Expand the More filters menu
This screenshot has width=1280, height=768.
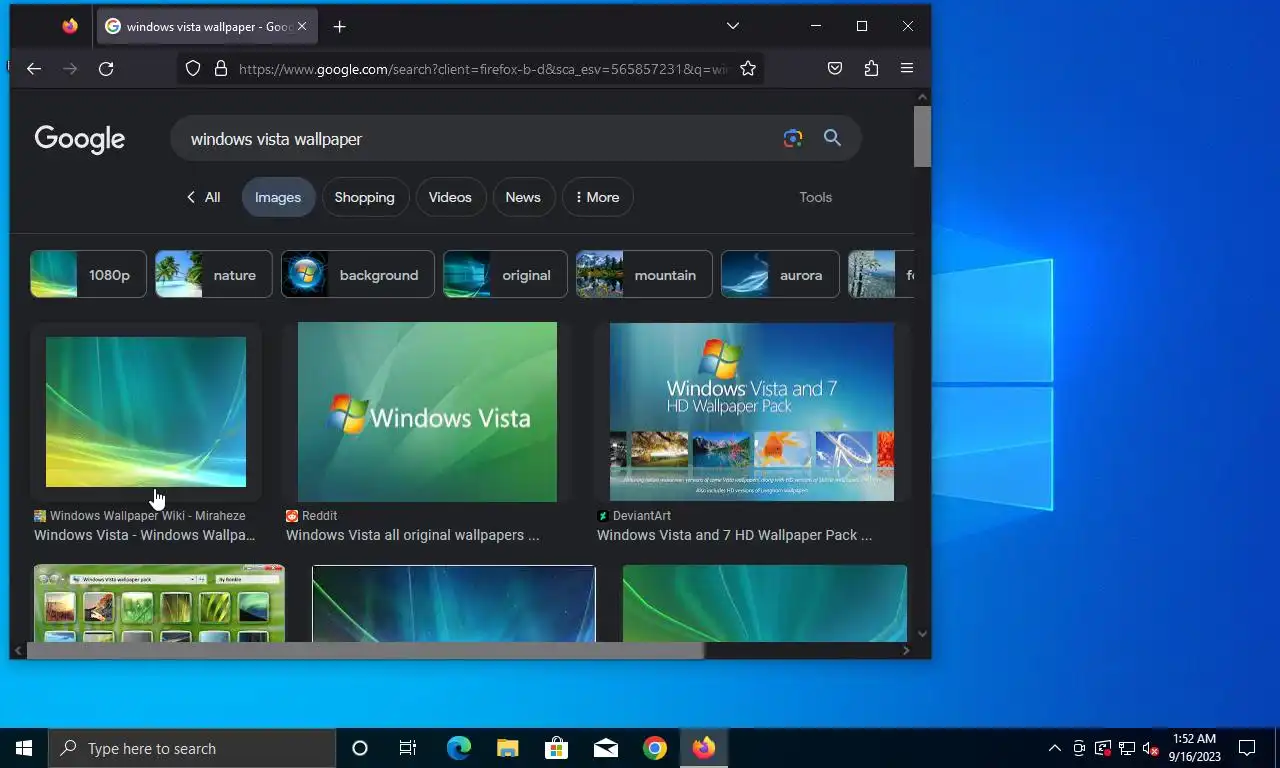point(597,197)
